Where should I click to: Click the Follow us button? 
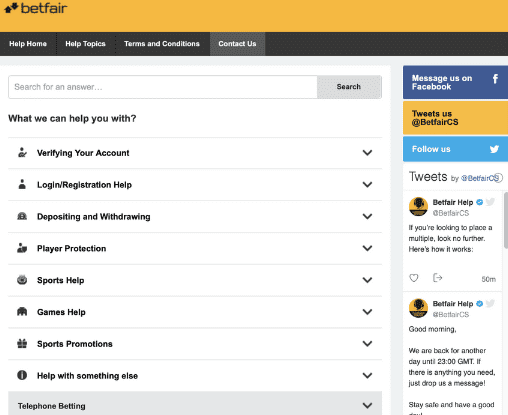click(455, 149)
